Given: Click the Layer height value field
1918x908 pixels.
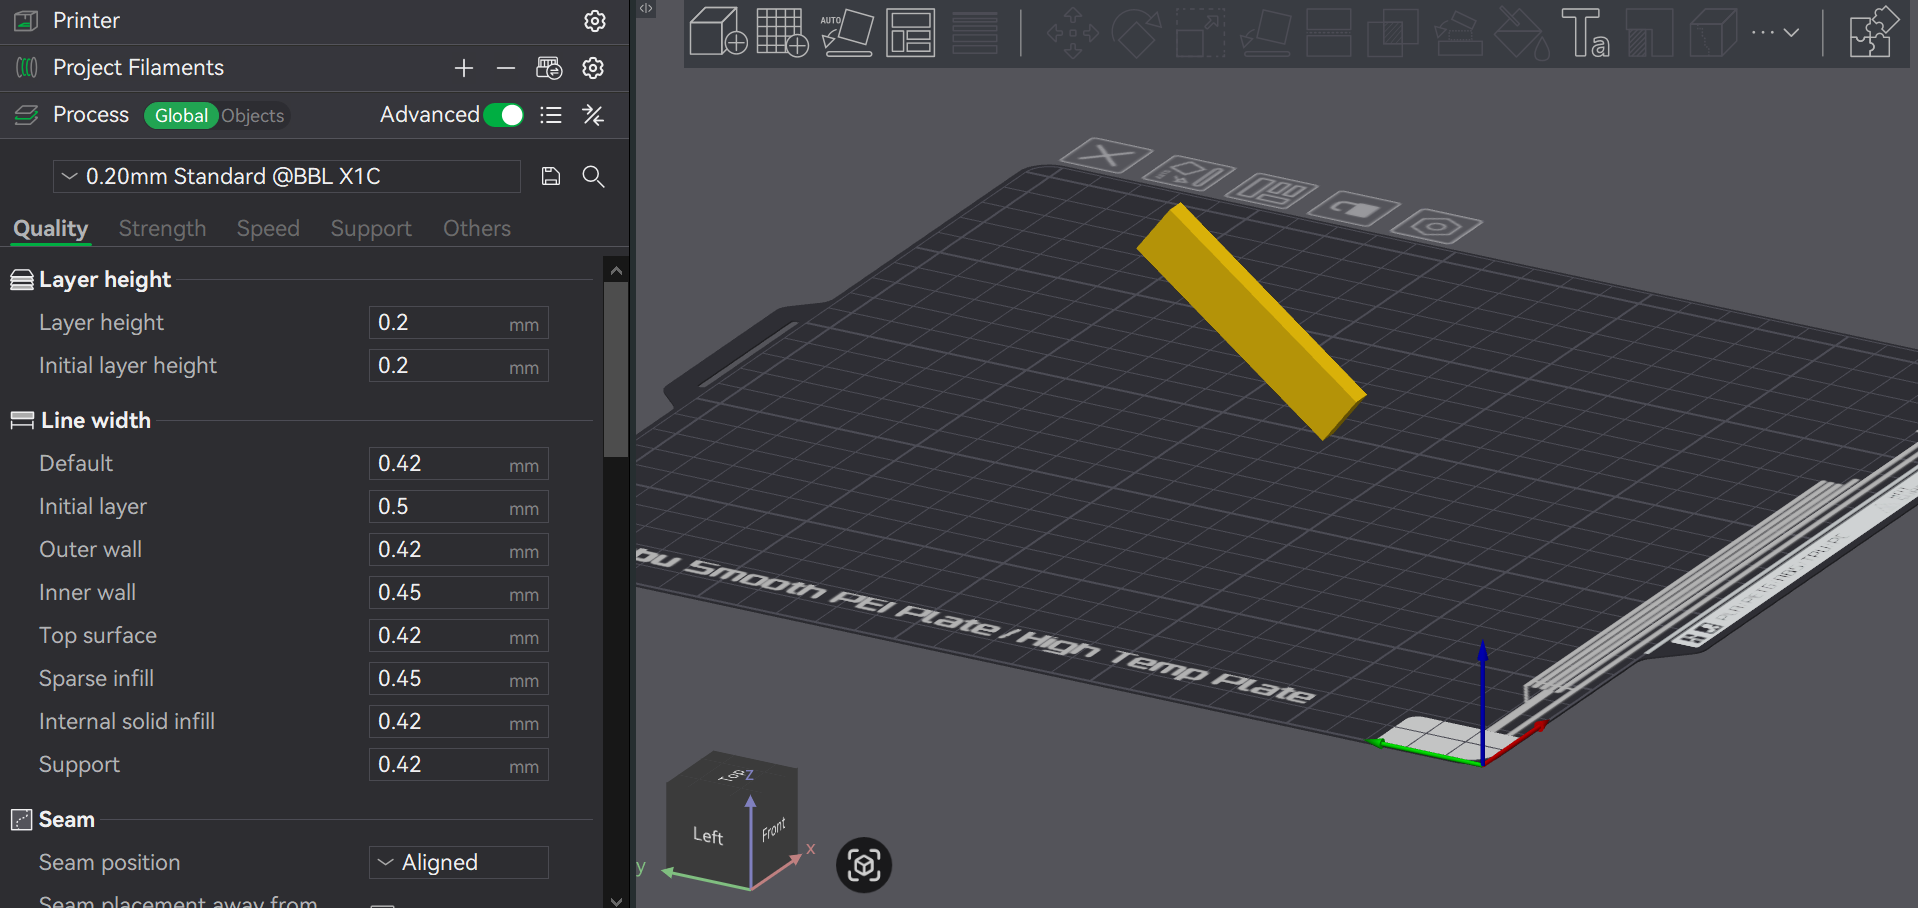Looking at the screenshot, I should pyautogui.click(x=459, y=322).
